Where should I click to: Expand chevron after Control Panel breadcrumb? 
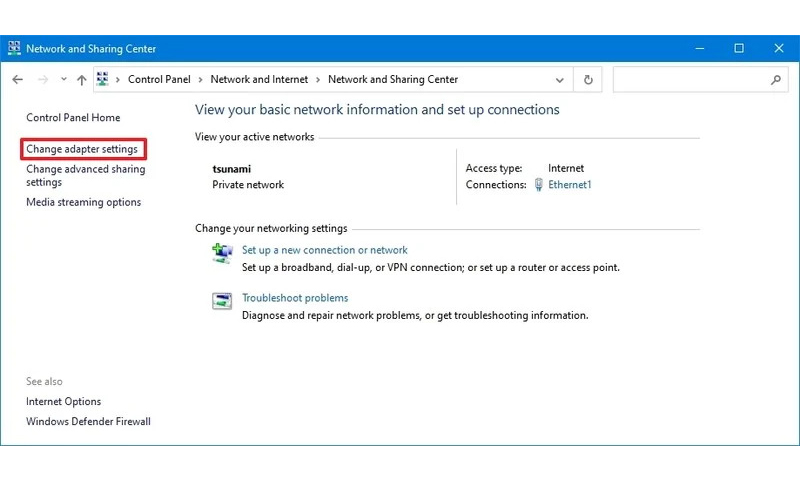pyautogui.click(x=200, y=80)
